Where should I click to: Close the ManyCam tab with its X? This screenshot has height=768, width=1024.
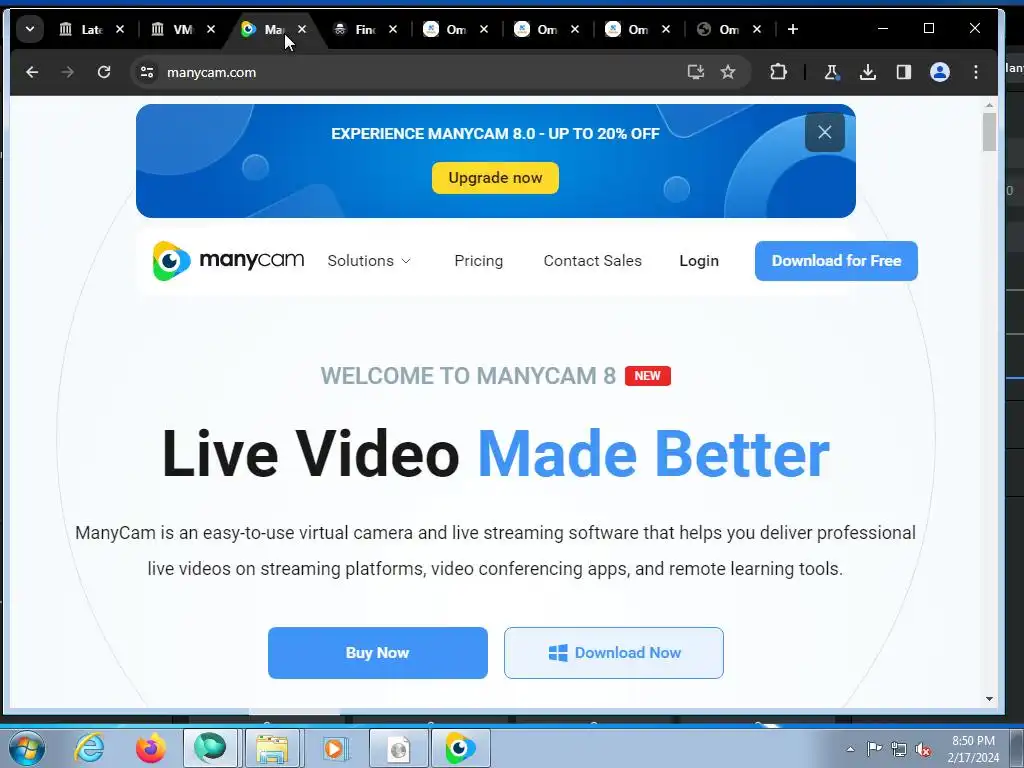pos(302,29)
